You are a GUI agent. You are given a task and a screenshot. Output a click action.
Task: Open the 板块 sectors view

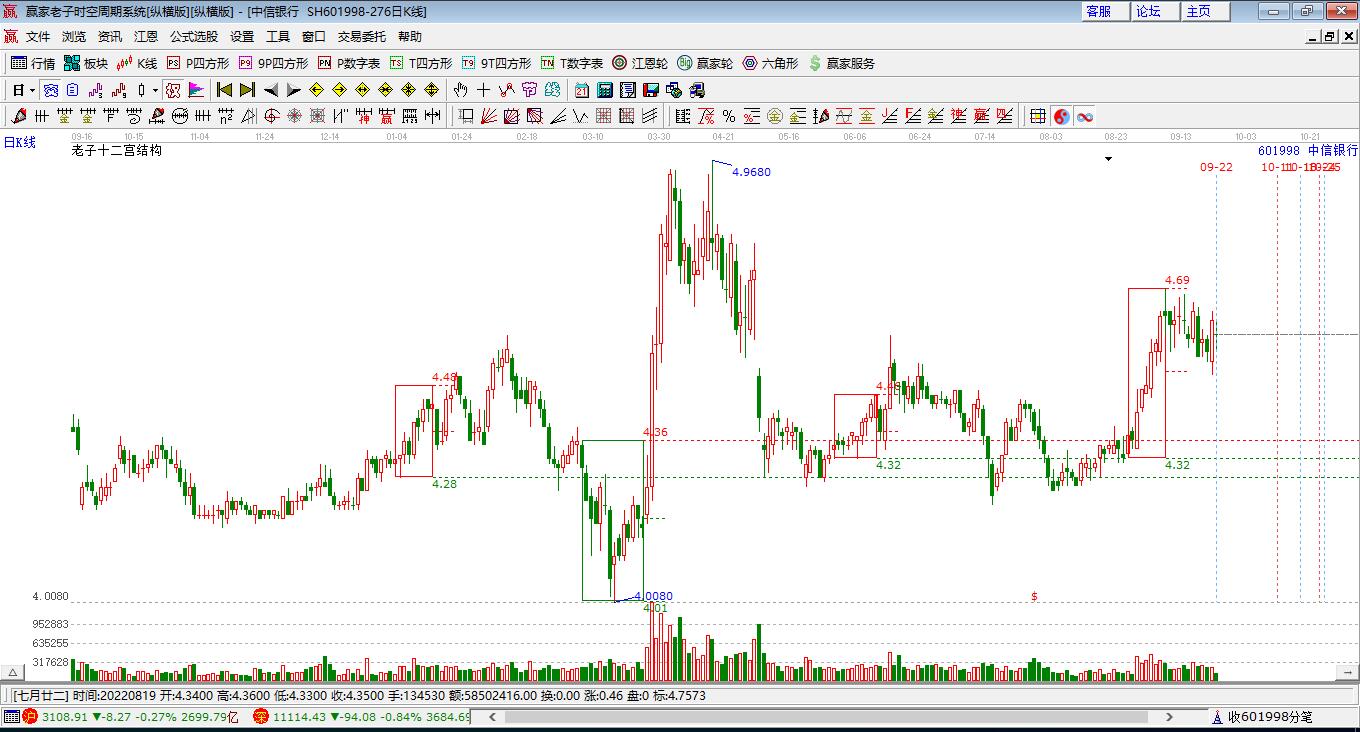point(86,63)
